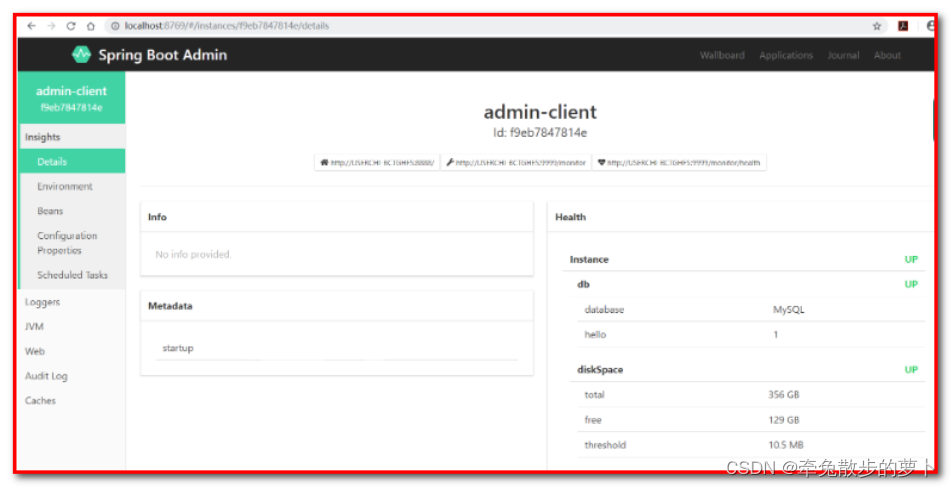Go to the browser home page icon

[x=90, y=26]
